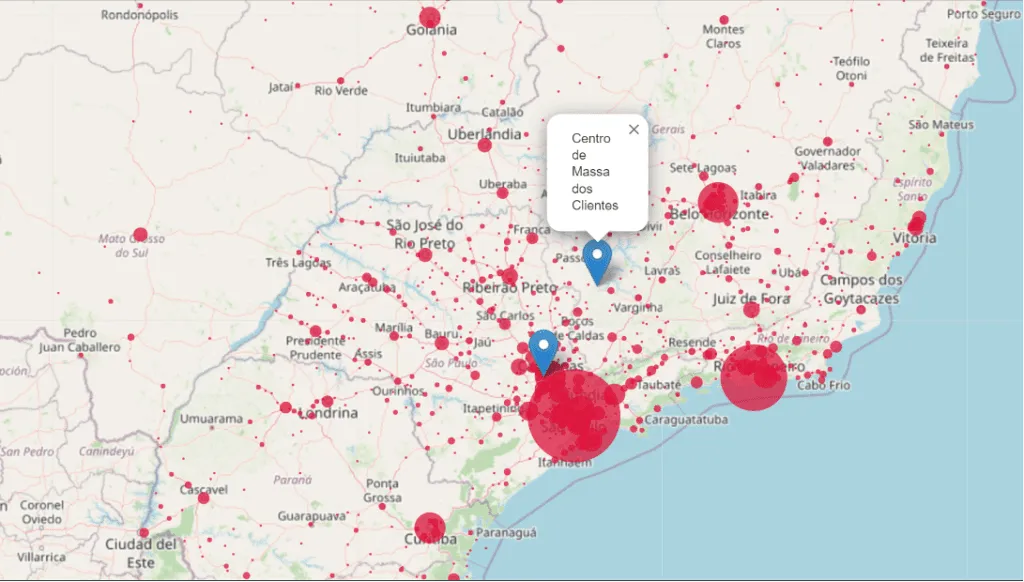Click the Jataí map label
This screenshot has height=582, width=1024.
(281, 87)
